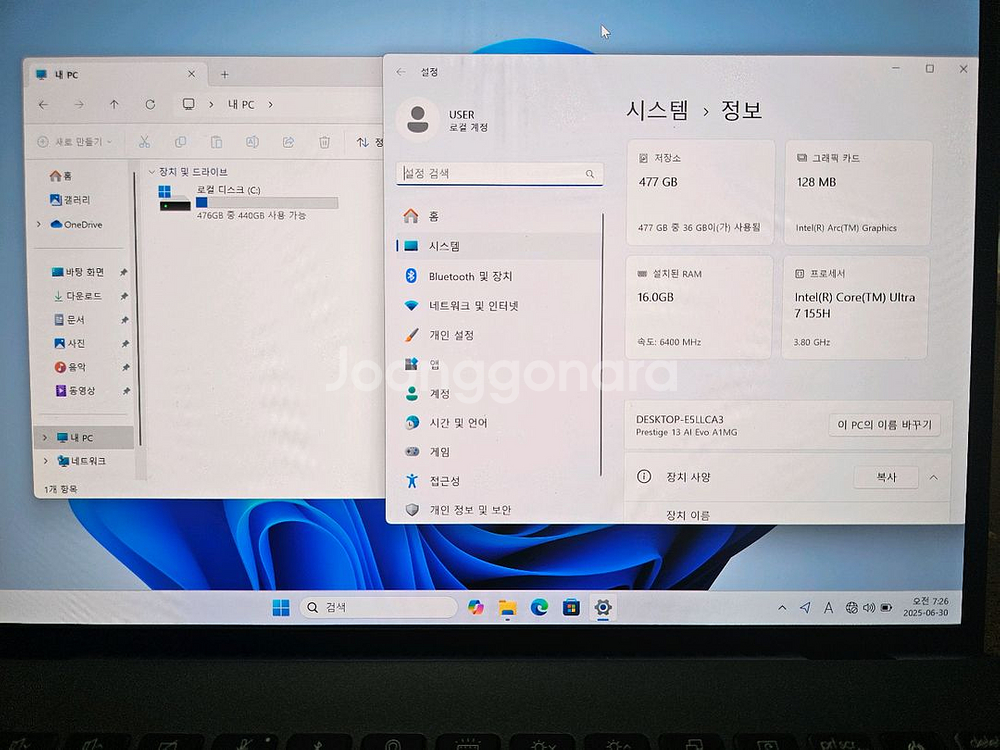Open 다운로드 quick access folder

pos(78,296)
